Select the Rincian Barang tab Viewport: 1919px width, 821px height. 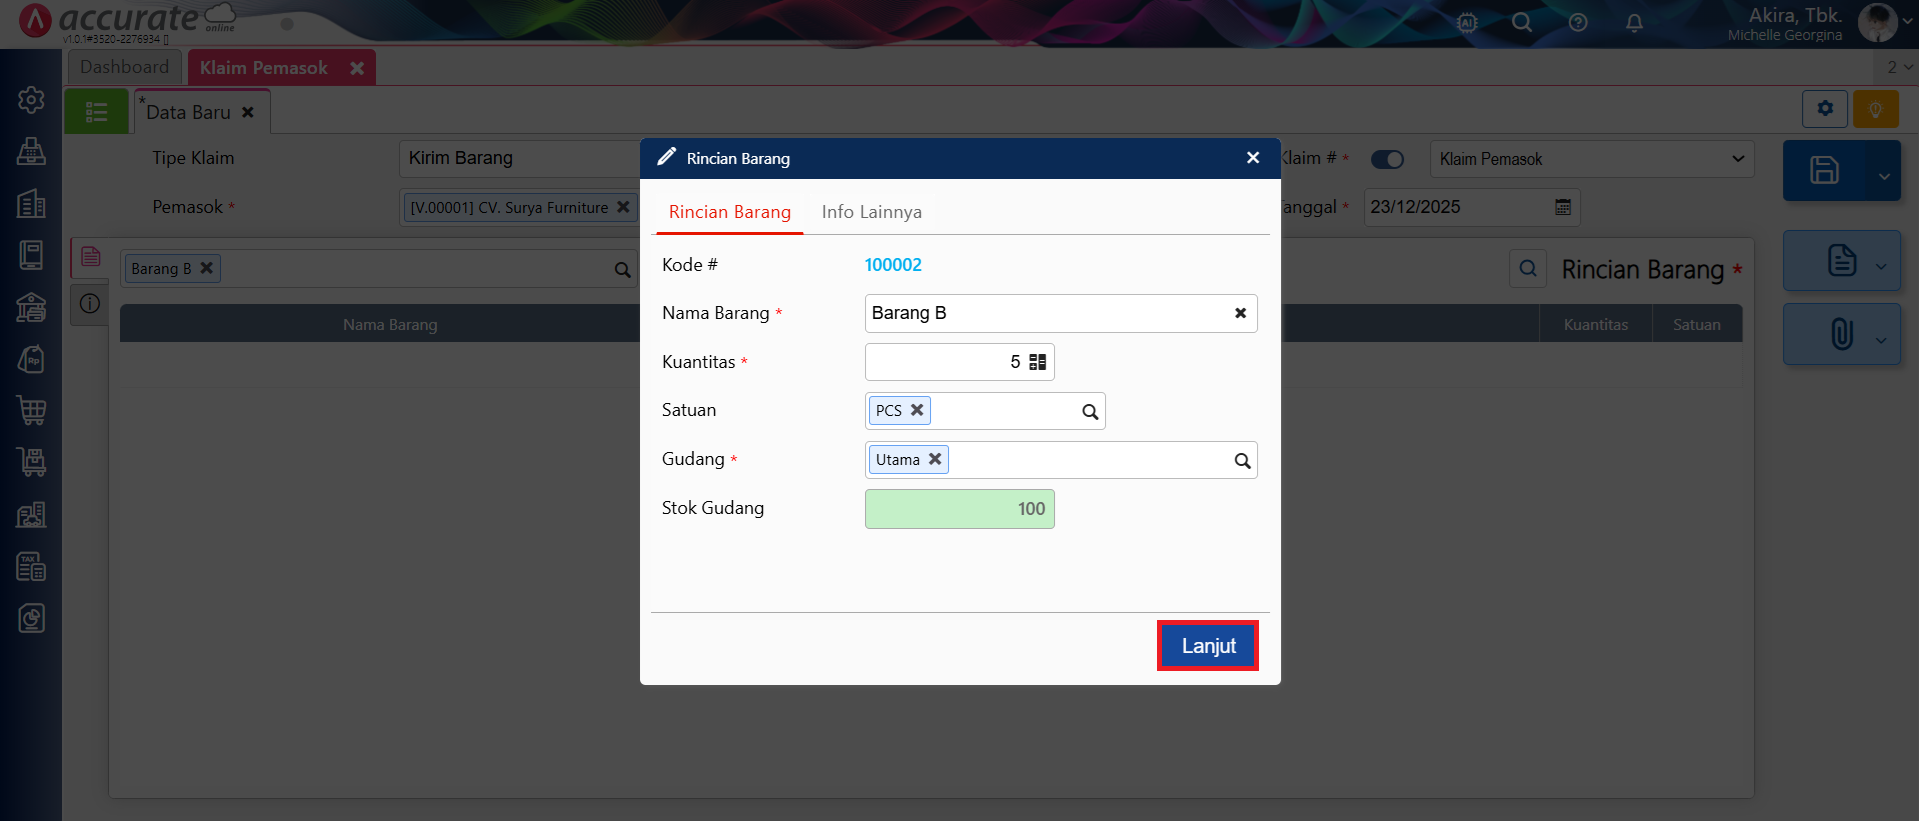tap(729, 212)
